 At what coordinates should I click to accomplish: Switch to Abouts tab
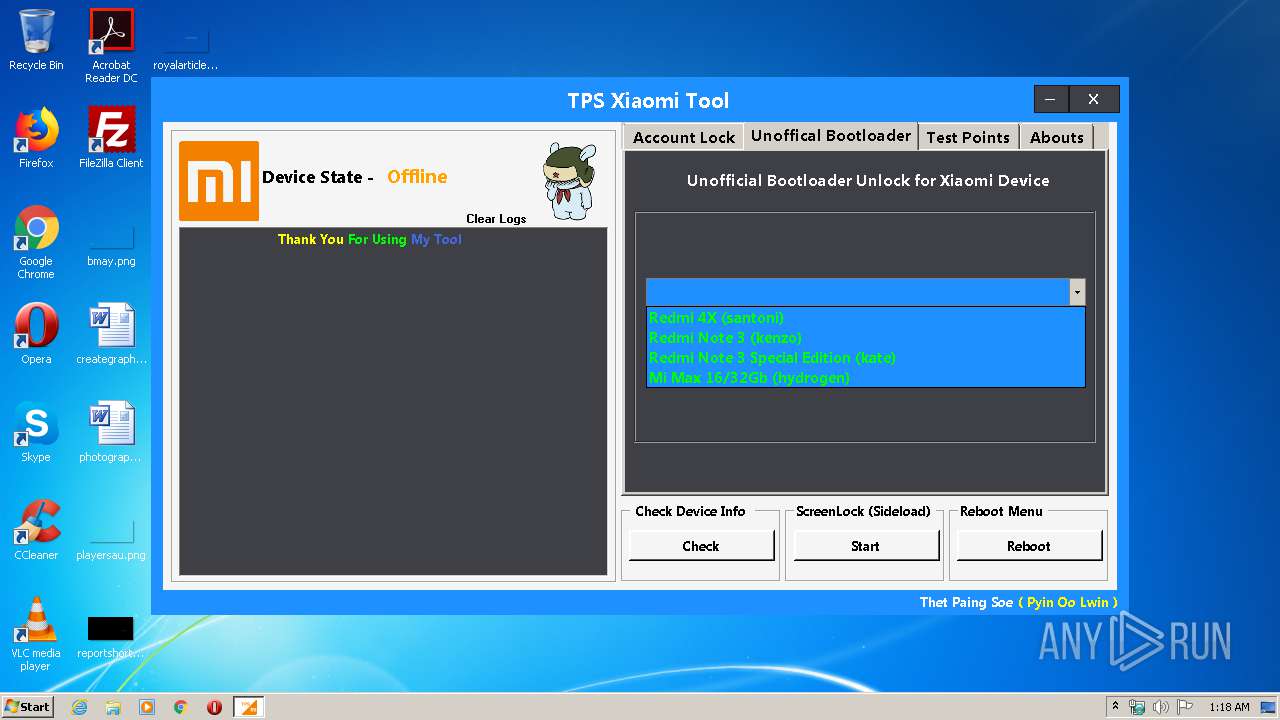(x=1057, y=138)
